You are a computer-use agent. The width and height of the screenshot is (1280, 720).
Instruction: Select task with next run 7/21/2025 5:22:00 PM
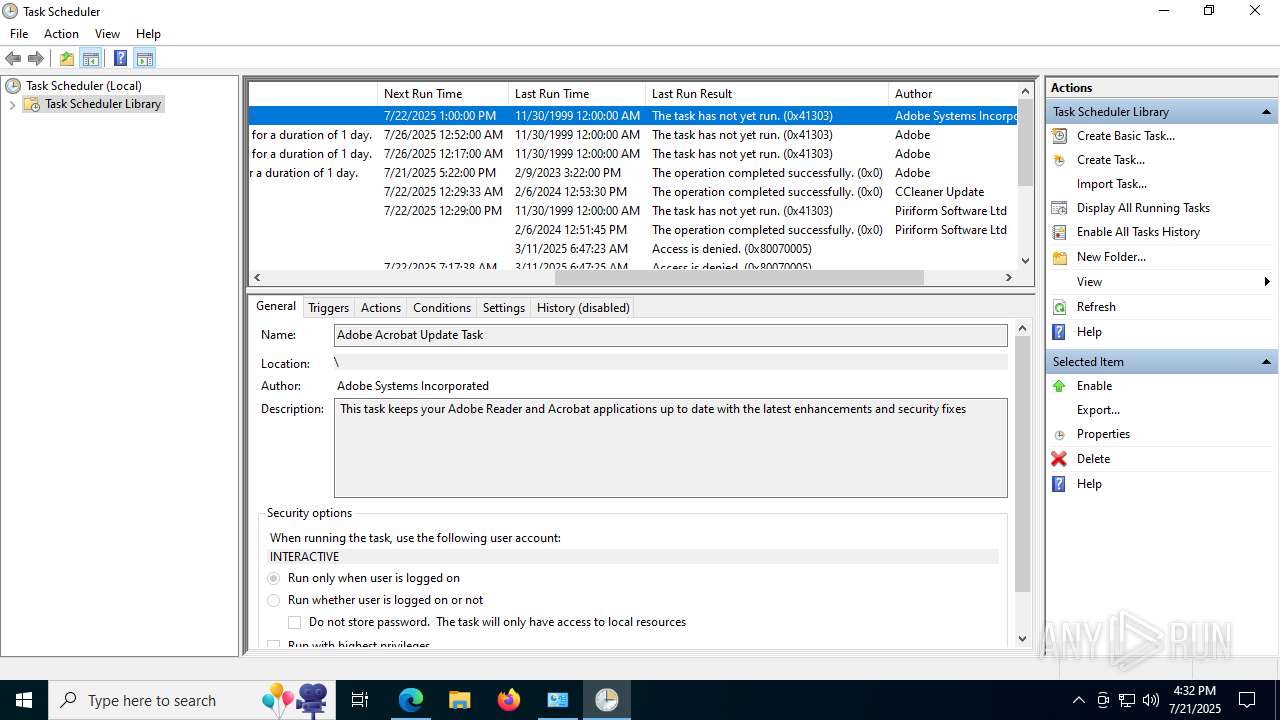pos(633,173)
